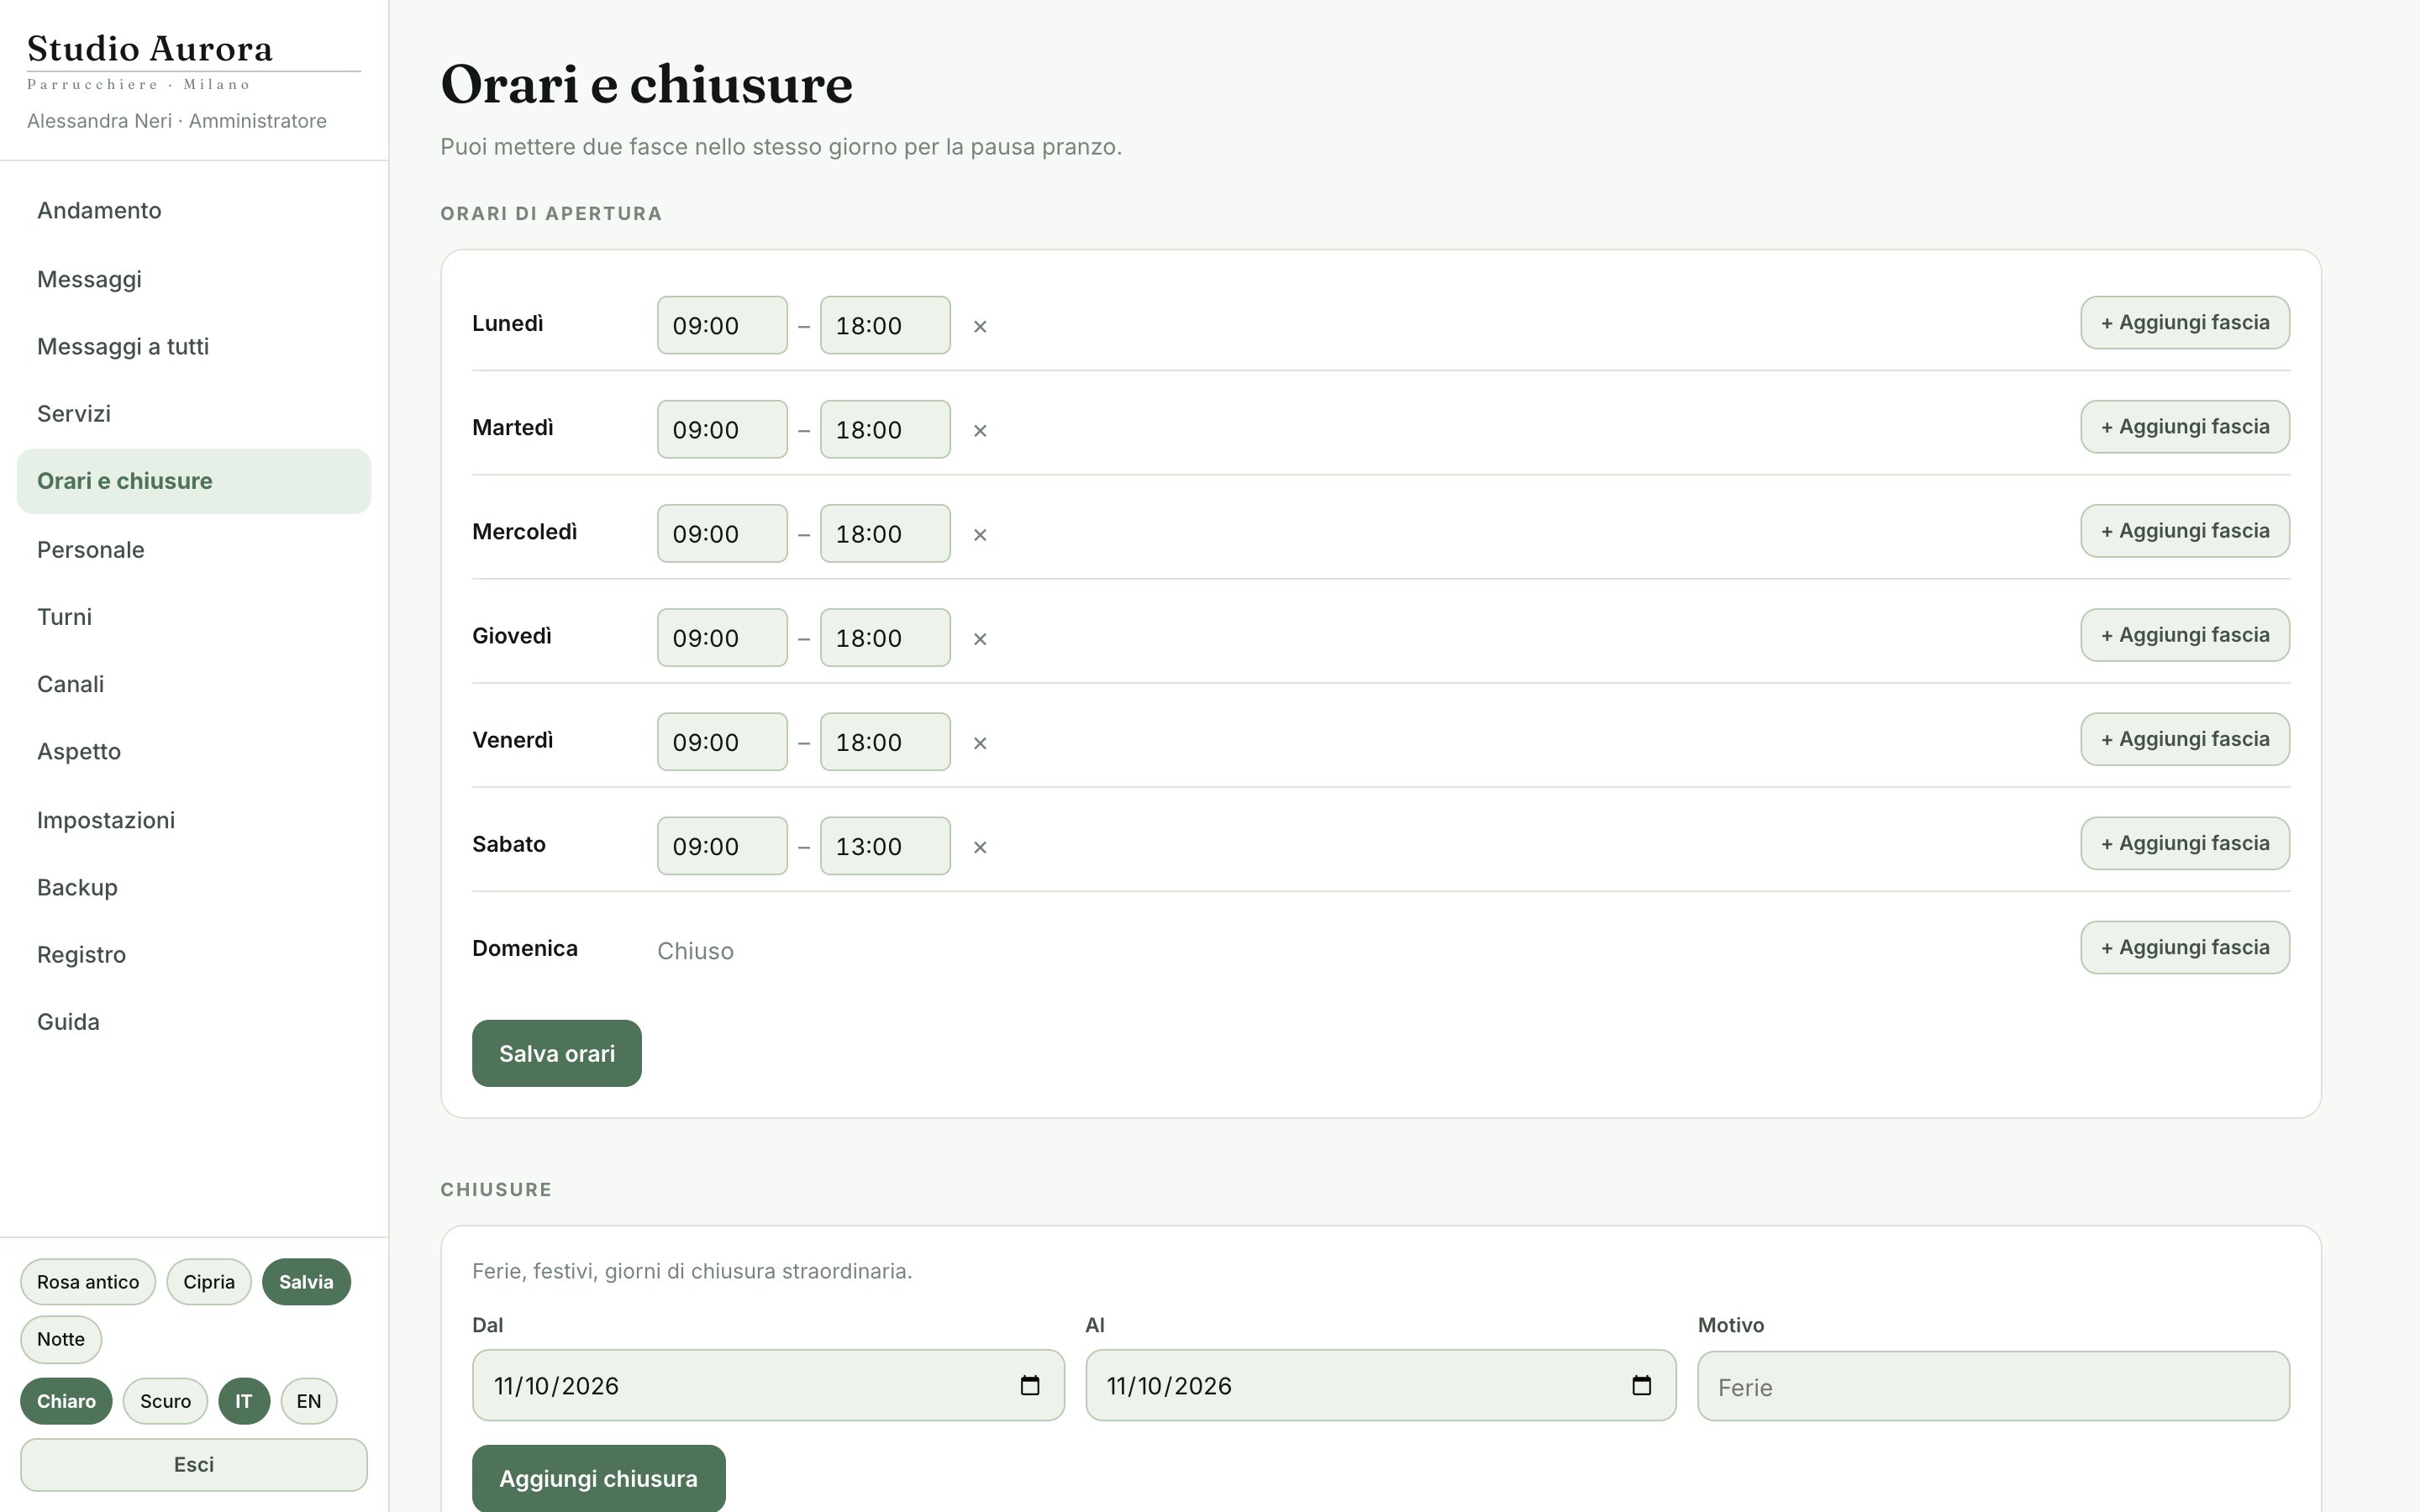
Task: Go to Messaggi a tutti
Action: [x=194, y=346]
